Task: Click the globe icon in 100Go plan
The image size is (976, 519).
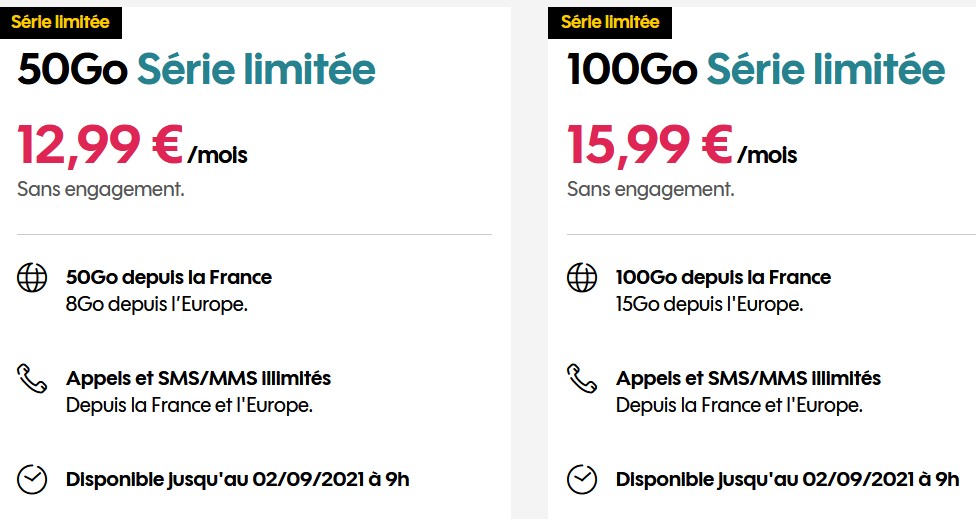Action: [x=582, y=278]
